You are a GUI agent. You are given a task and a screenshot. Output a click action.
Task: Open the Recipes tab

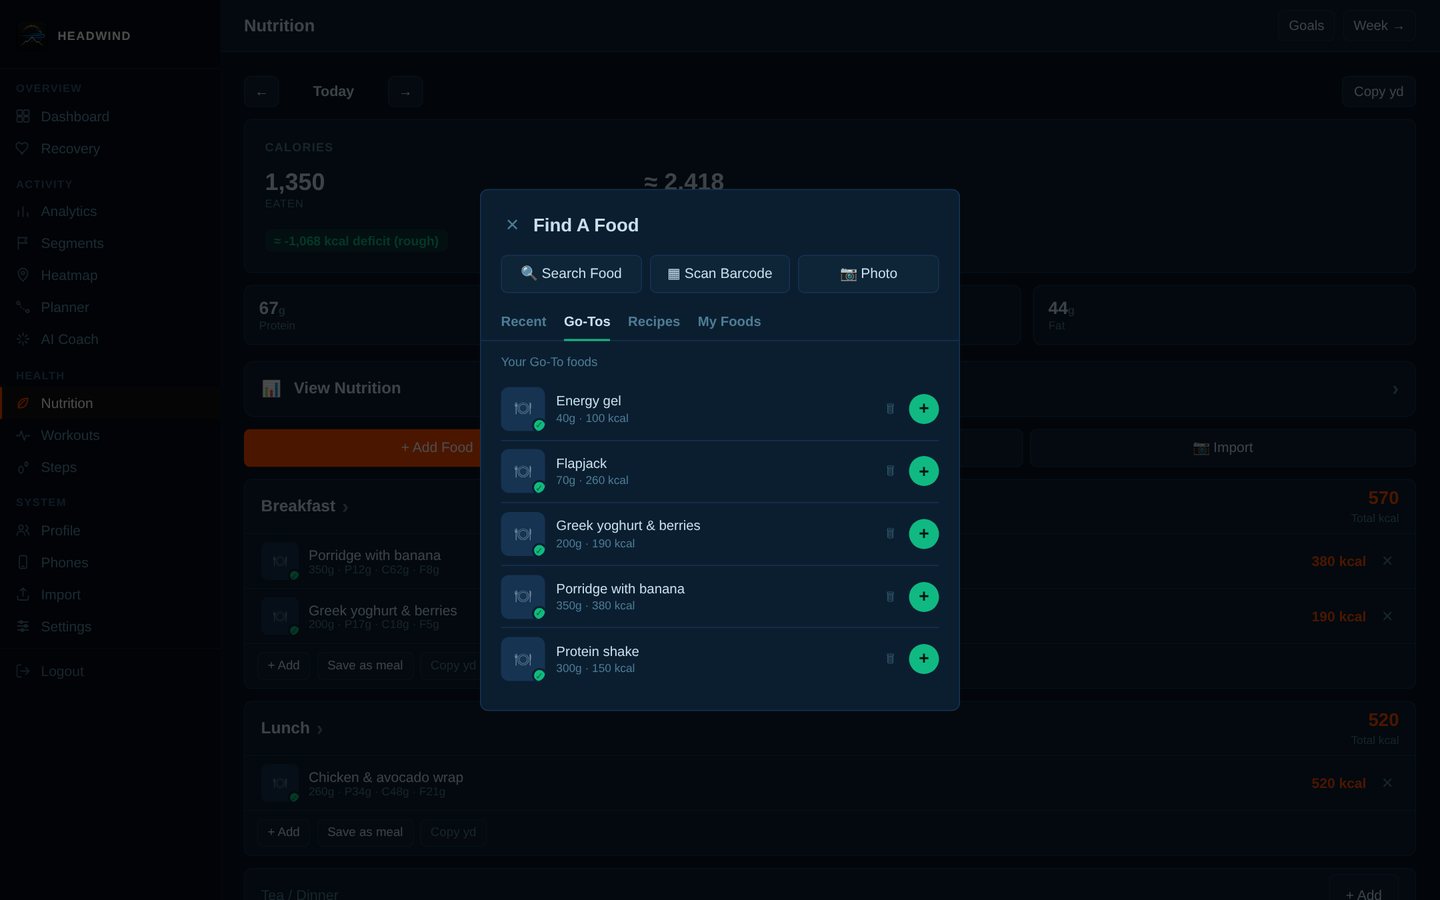click(654, 322)
